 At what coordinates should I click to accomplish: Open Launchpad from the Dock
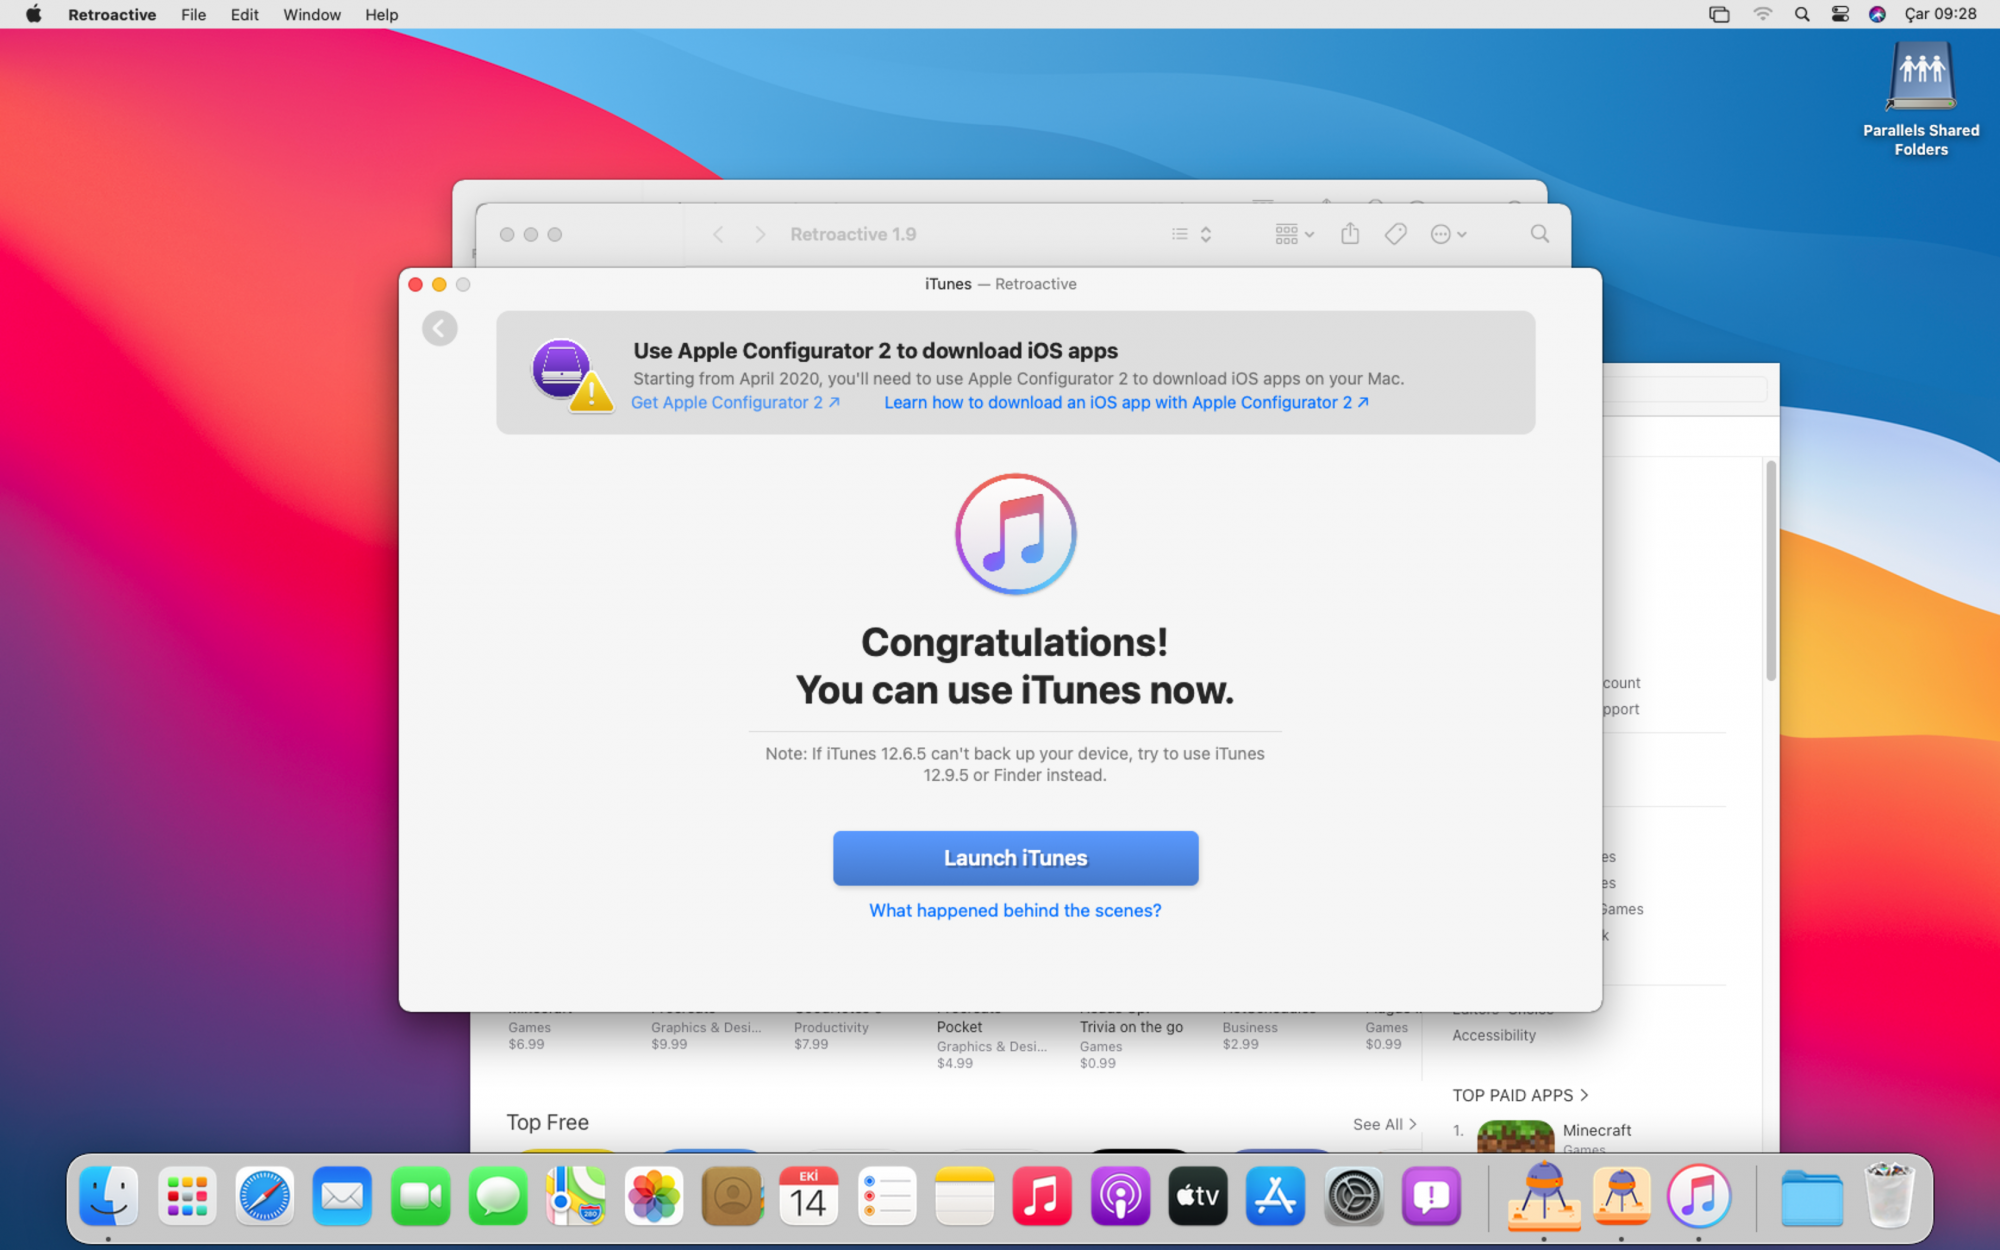[187, 1196]
